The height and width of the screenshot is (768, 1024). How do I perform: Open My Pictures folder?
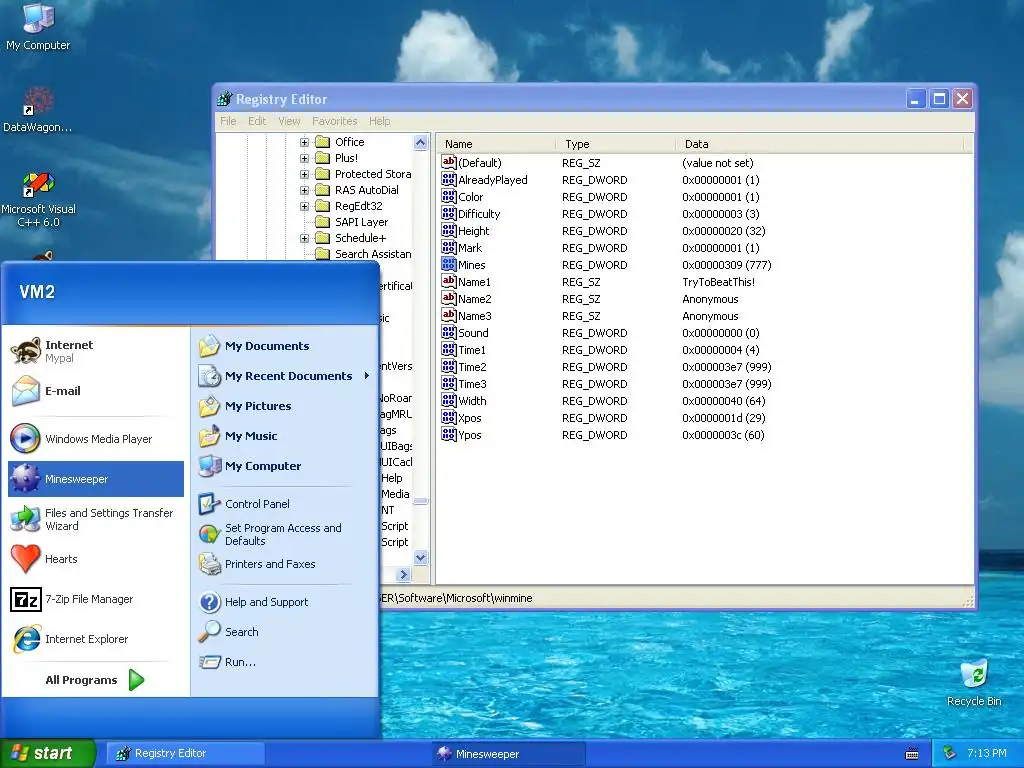(x=284, y=406)
